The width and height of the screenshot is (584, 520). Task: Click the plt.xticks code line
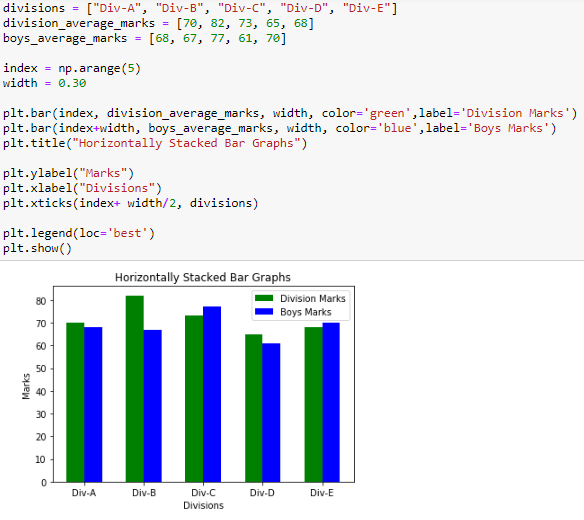130,203
